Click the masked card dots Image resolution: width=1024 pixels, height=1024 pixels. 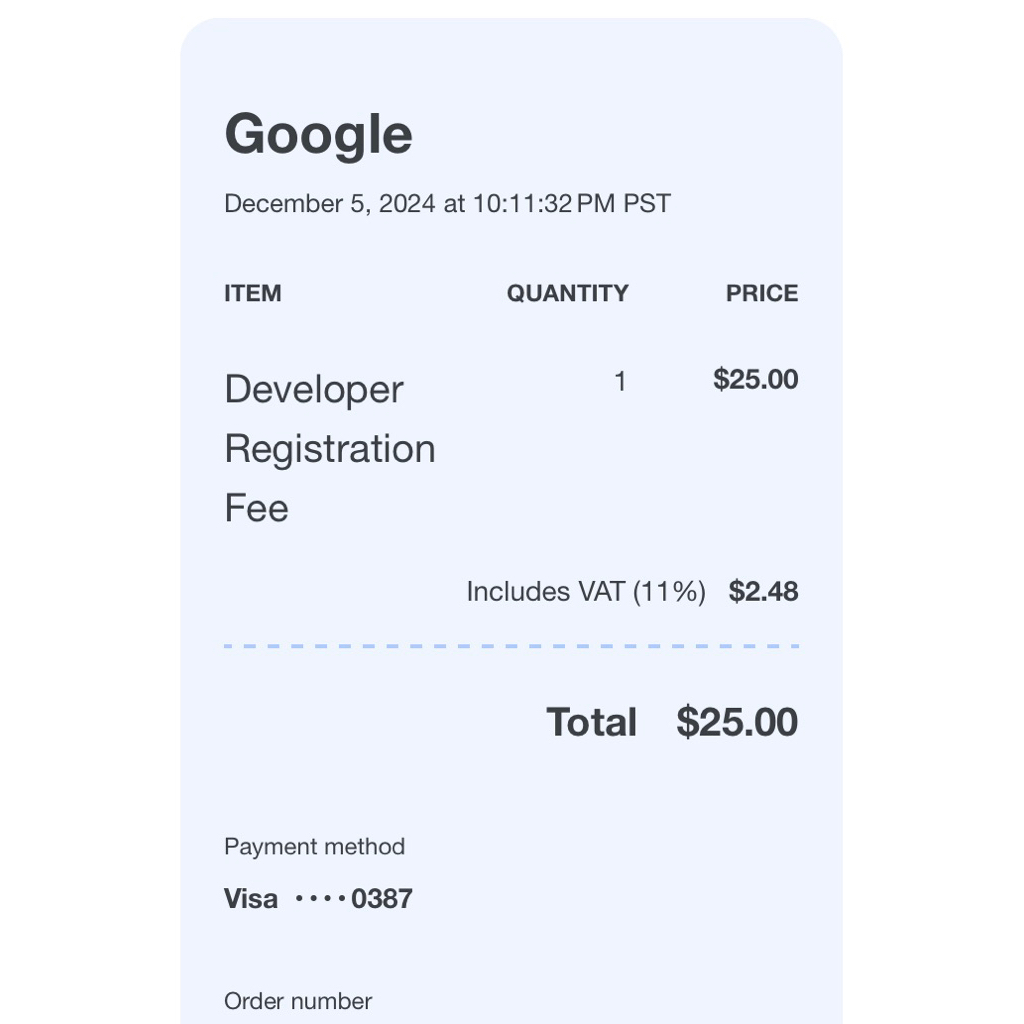[320, 899]
